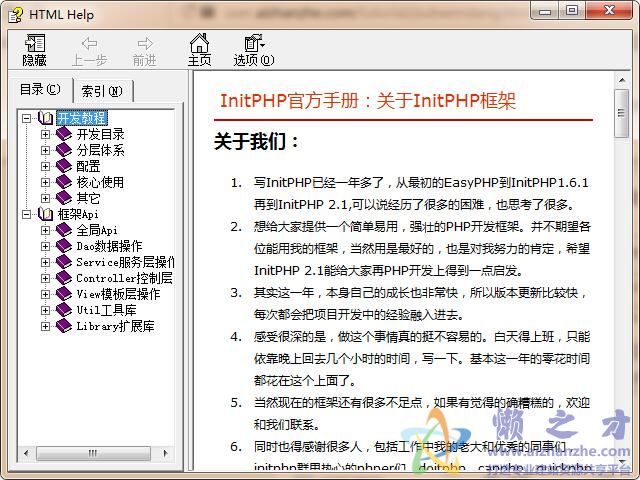Click the purple book icon beside 分层体系
Viewport: 640px width, 480px height.
coord(64,150)
